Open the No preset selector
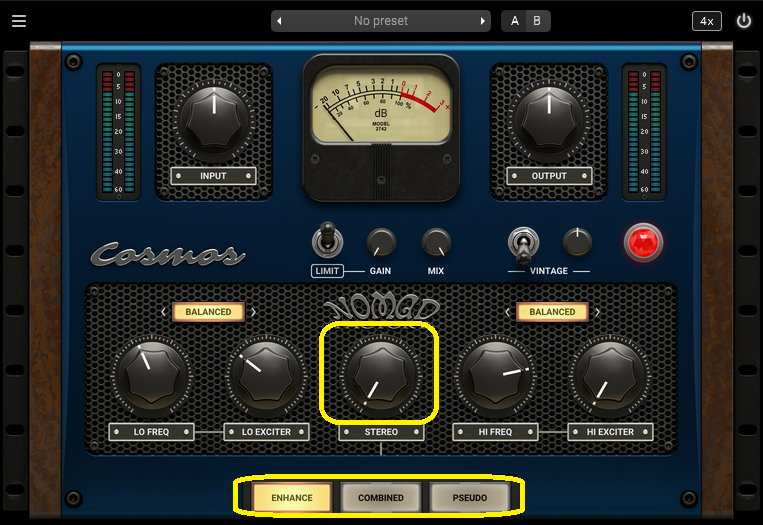Screen dimensions: 763x525 click(x=381, y=21)
